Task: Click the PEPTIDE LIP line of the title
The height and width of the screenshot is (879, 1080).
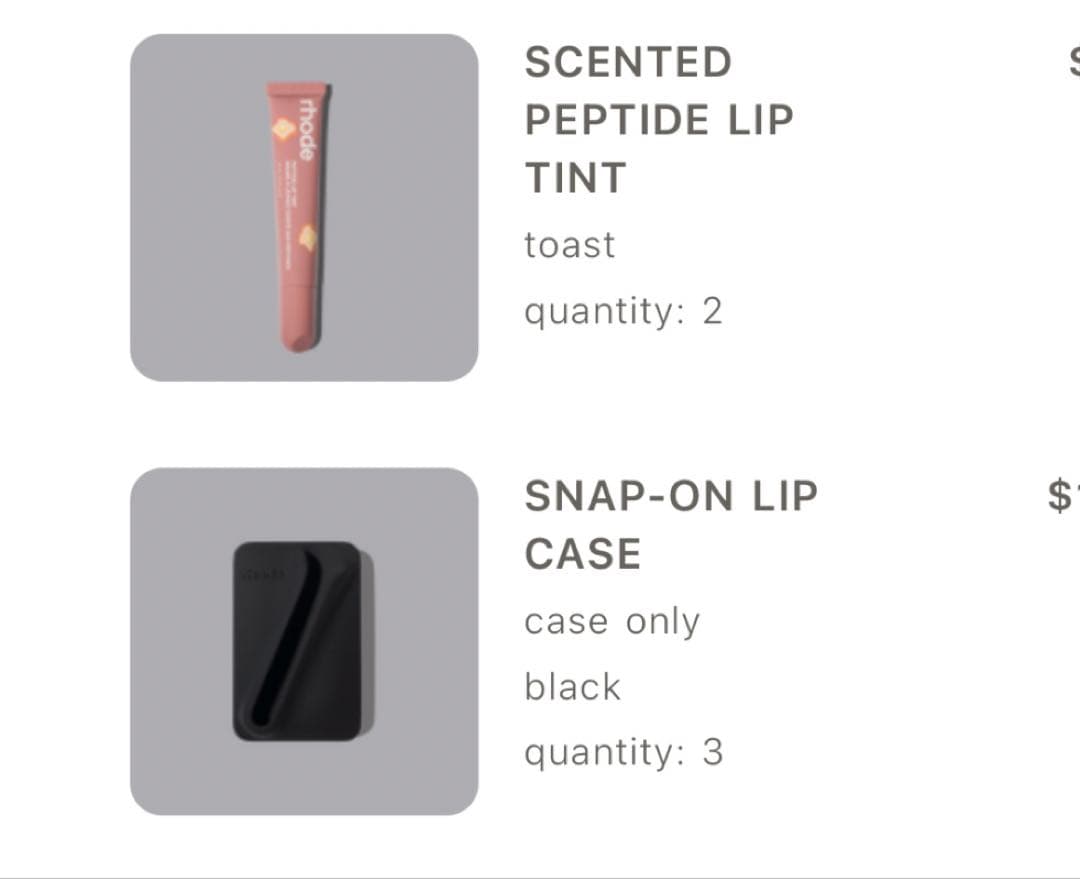Action: (x=659, y=120)
